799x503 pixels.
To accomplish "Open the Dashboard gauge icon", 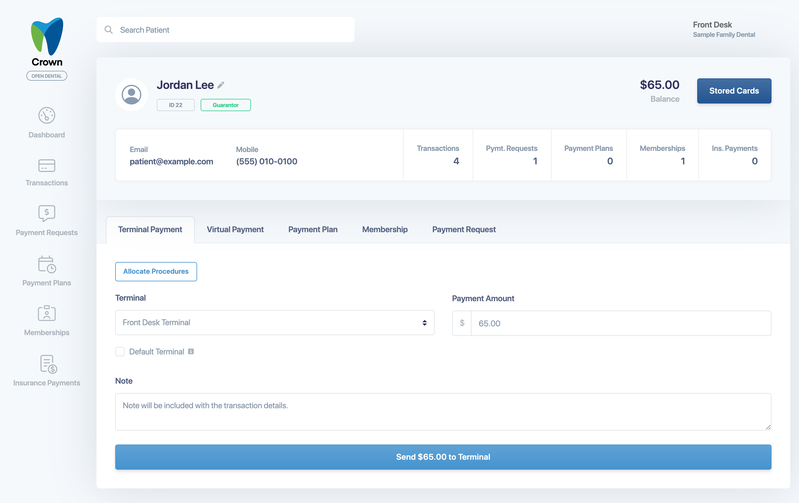I will coord(46,115).
